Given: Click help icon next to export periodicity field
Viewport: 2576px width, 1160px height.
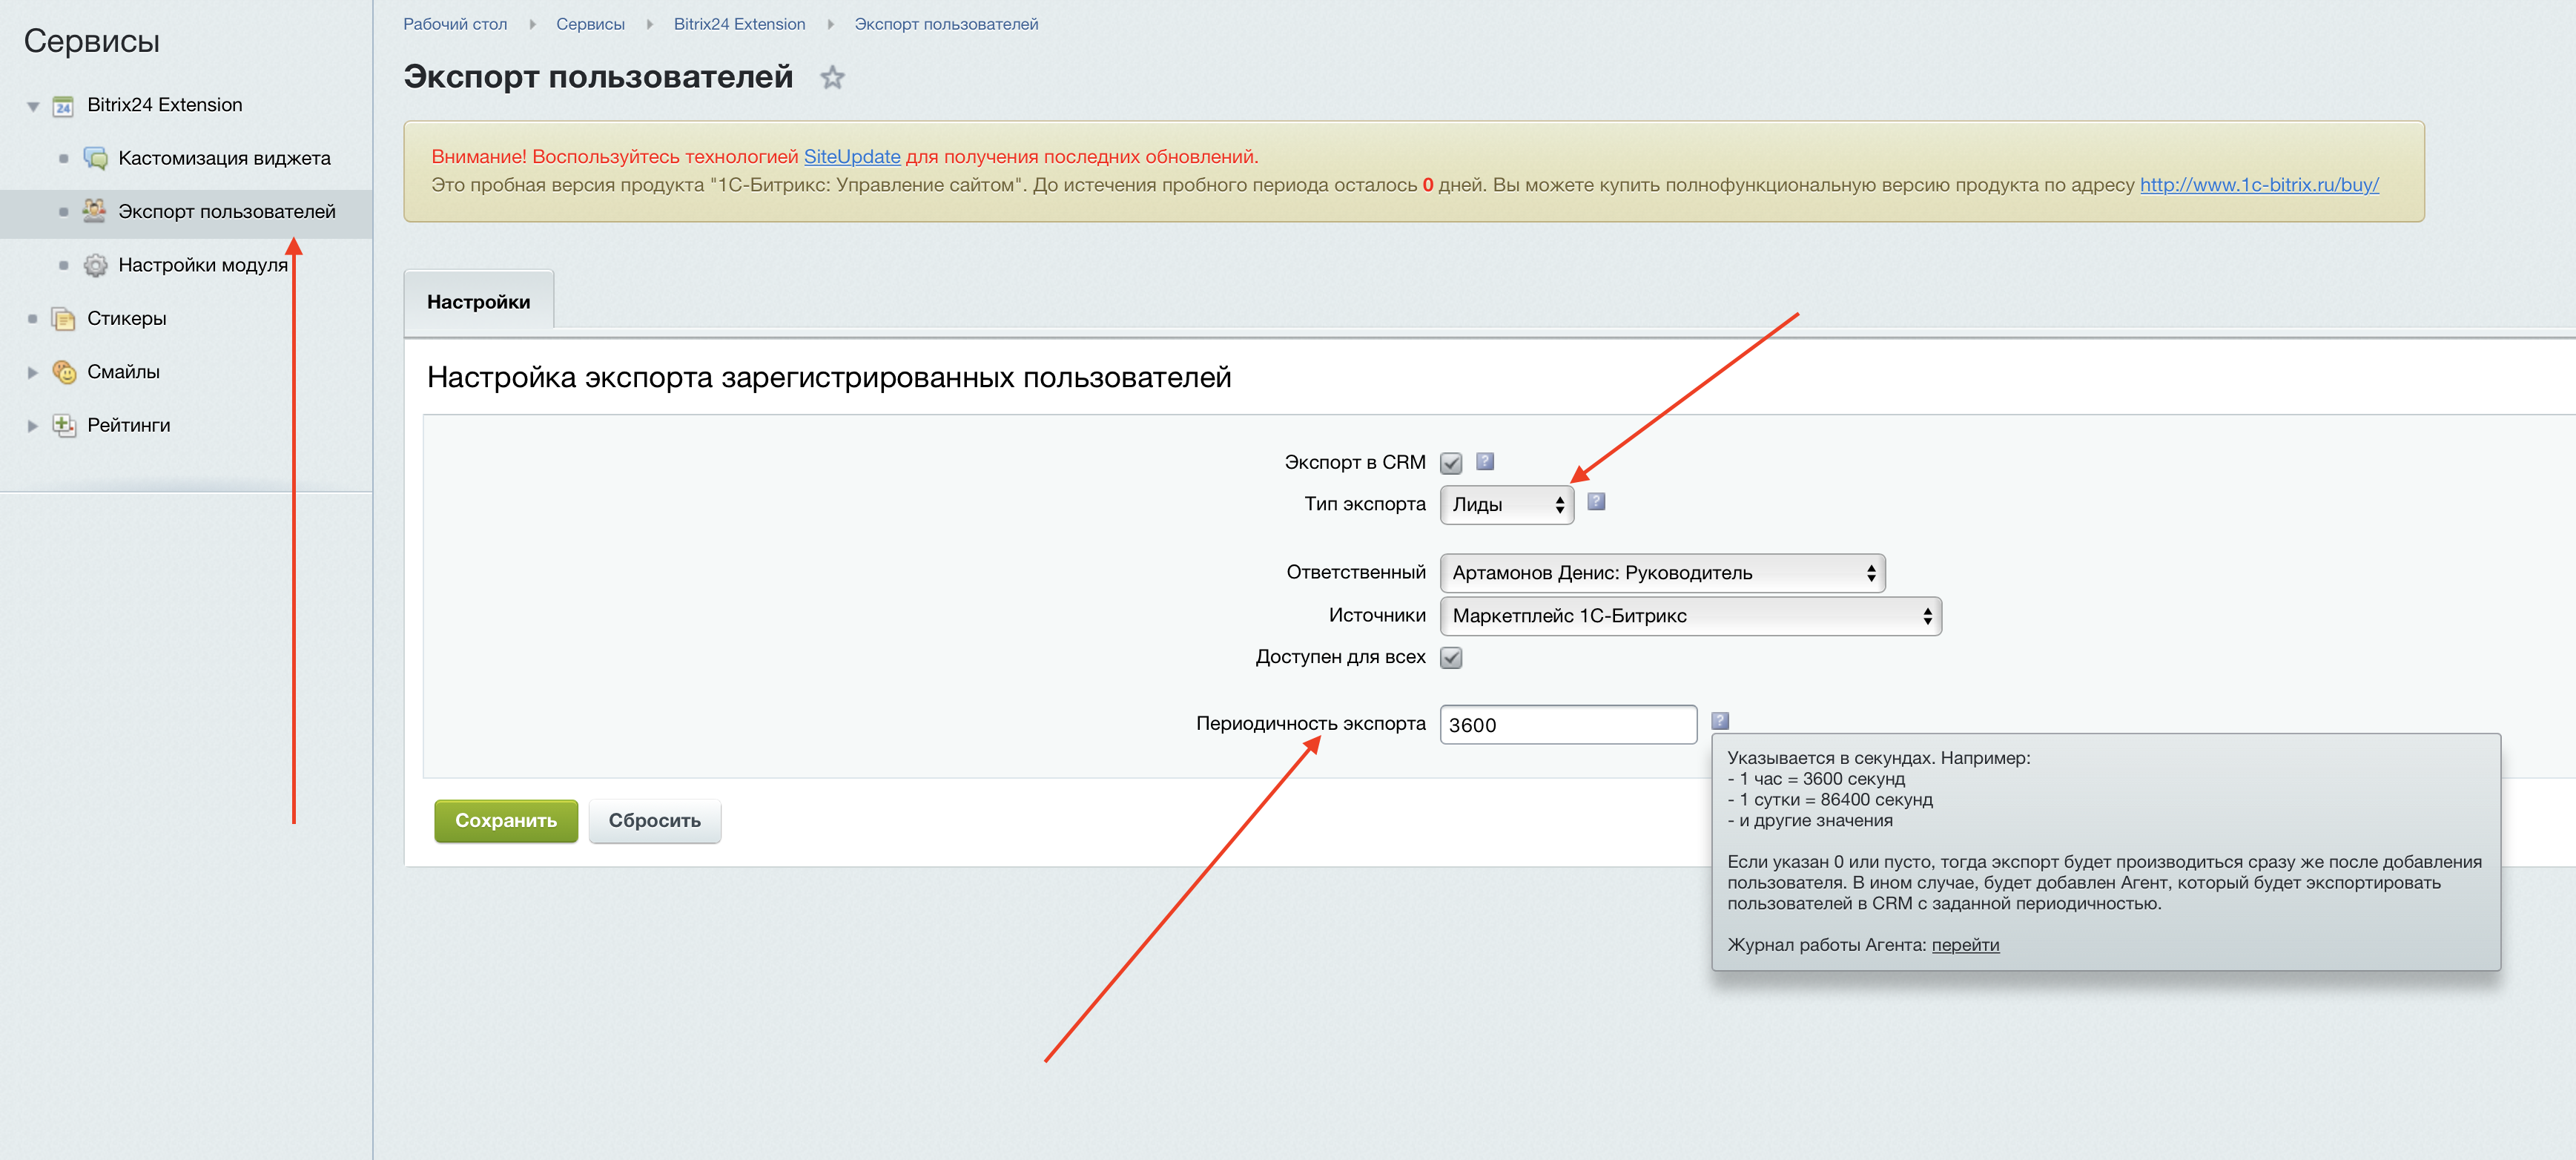Looking at the screenshot, I should 1720,720.
